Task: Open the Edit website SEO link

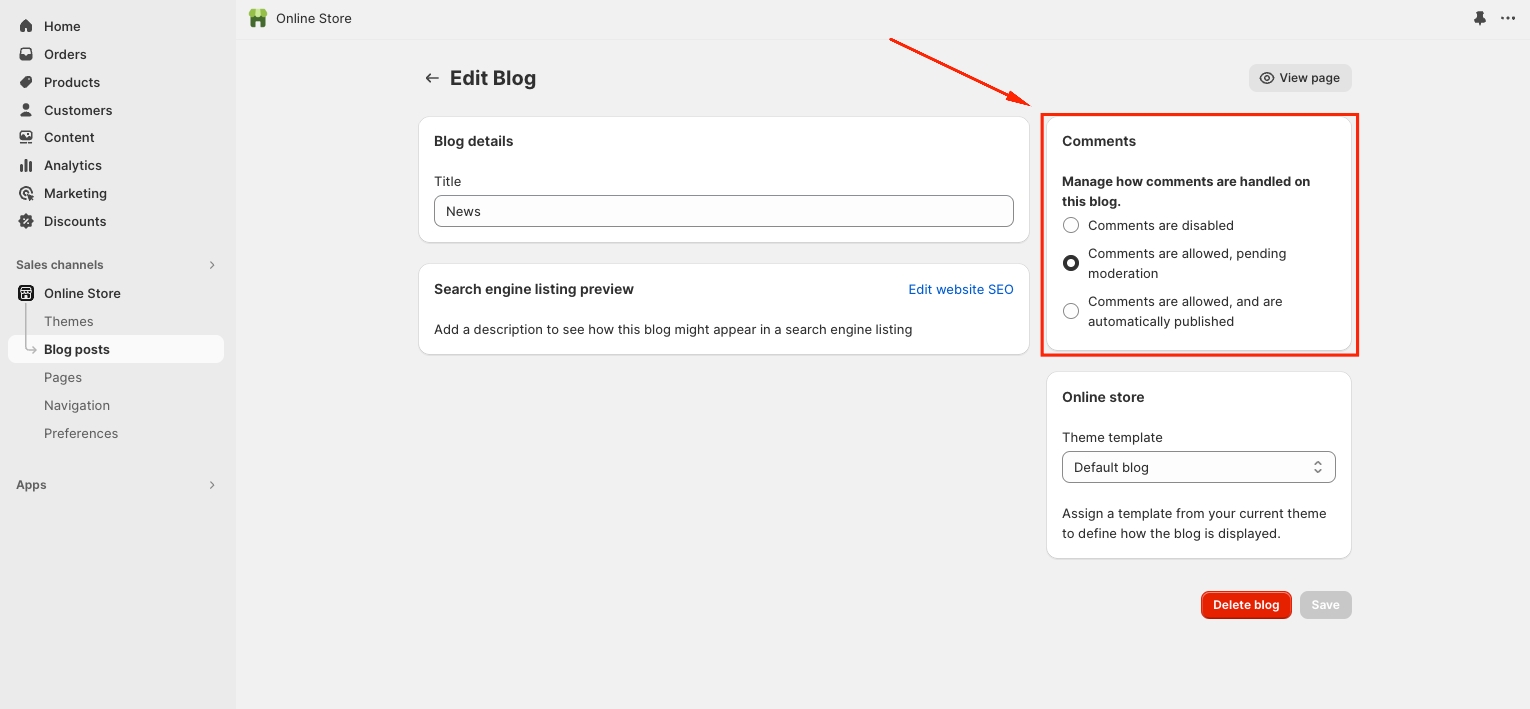Action: (x=960, y=289)
